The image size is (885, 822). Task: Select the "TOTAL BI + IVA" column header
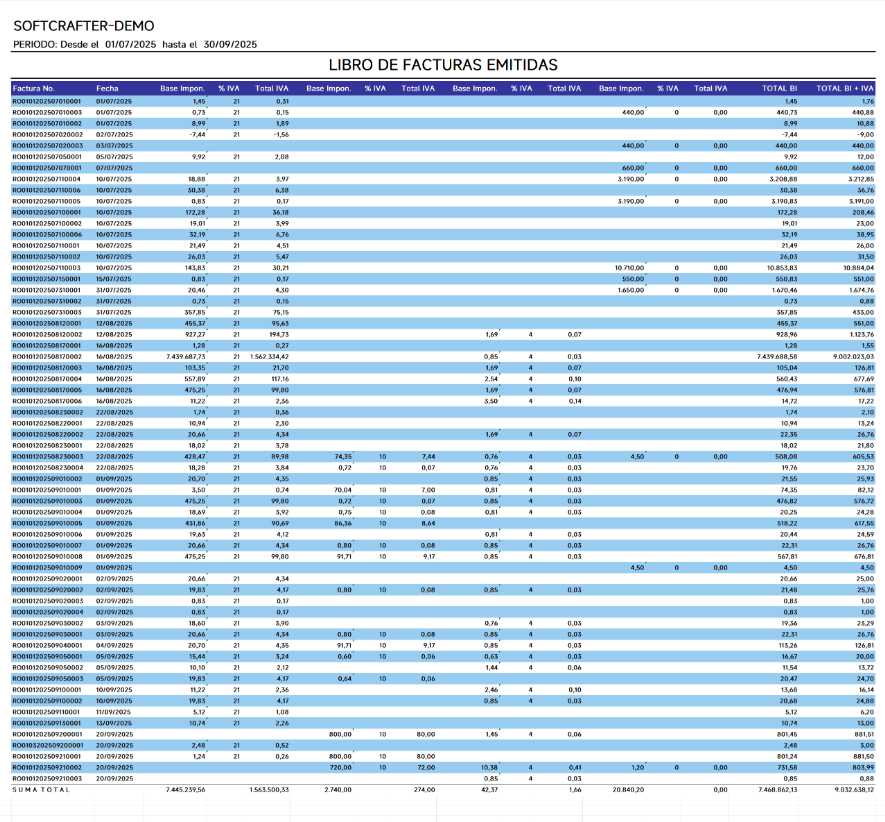click(x=845, y=89)
